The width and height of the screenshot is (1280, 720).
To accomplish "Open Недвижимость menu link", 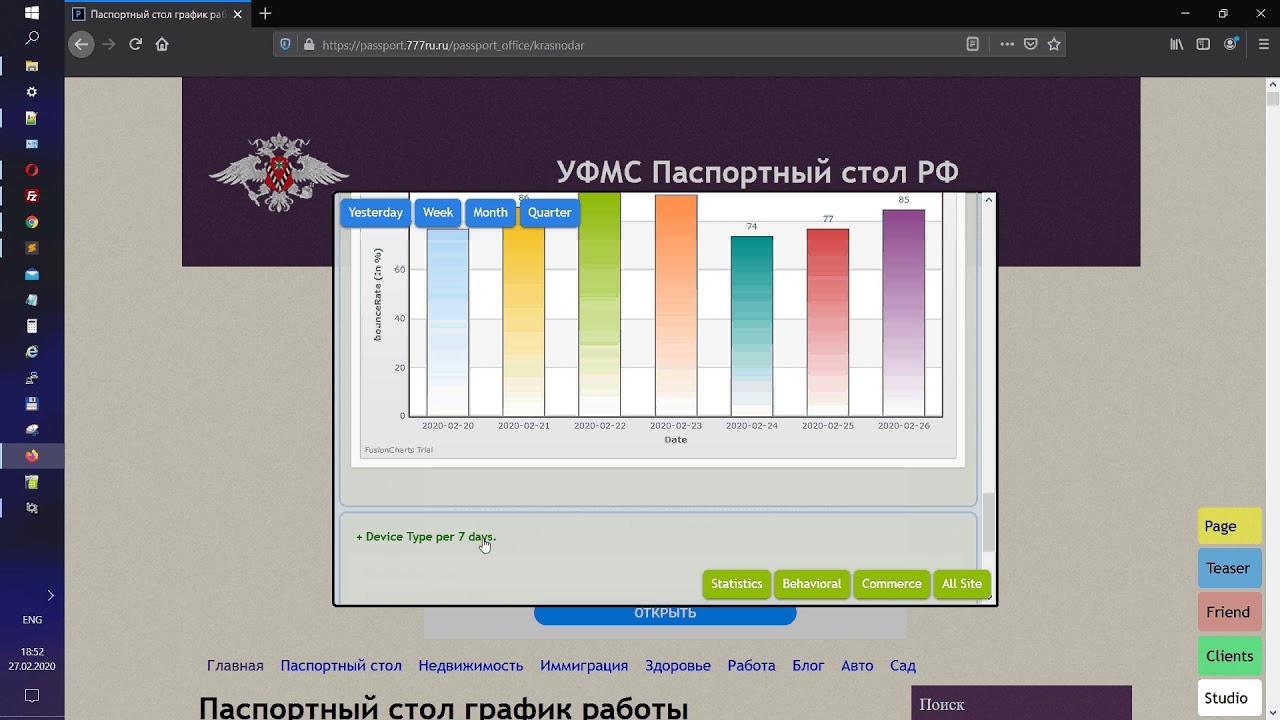I will [471, 665].
